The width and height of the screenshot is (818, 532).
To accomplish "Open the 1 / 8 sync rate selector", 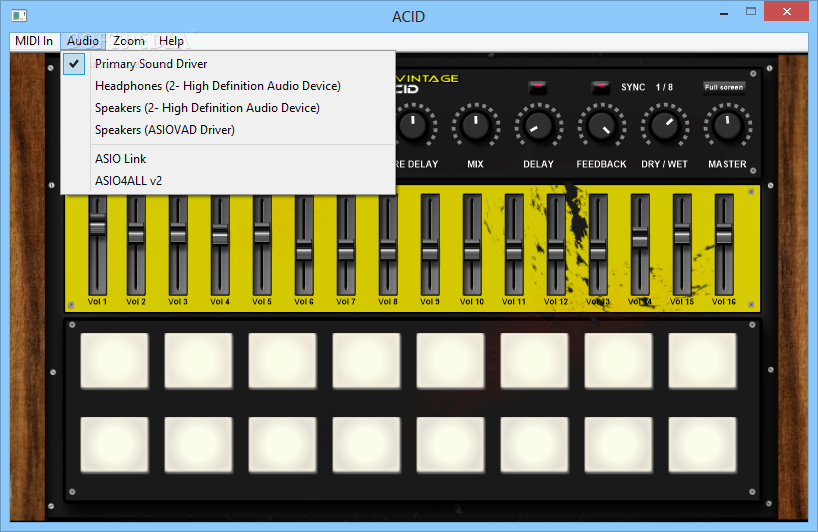I will [x=664, y=87].
